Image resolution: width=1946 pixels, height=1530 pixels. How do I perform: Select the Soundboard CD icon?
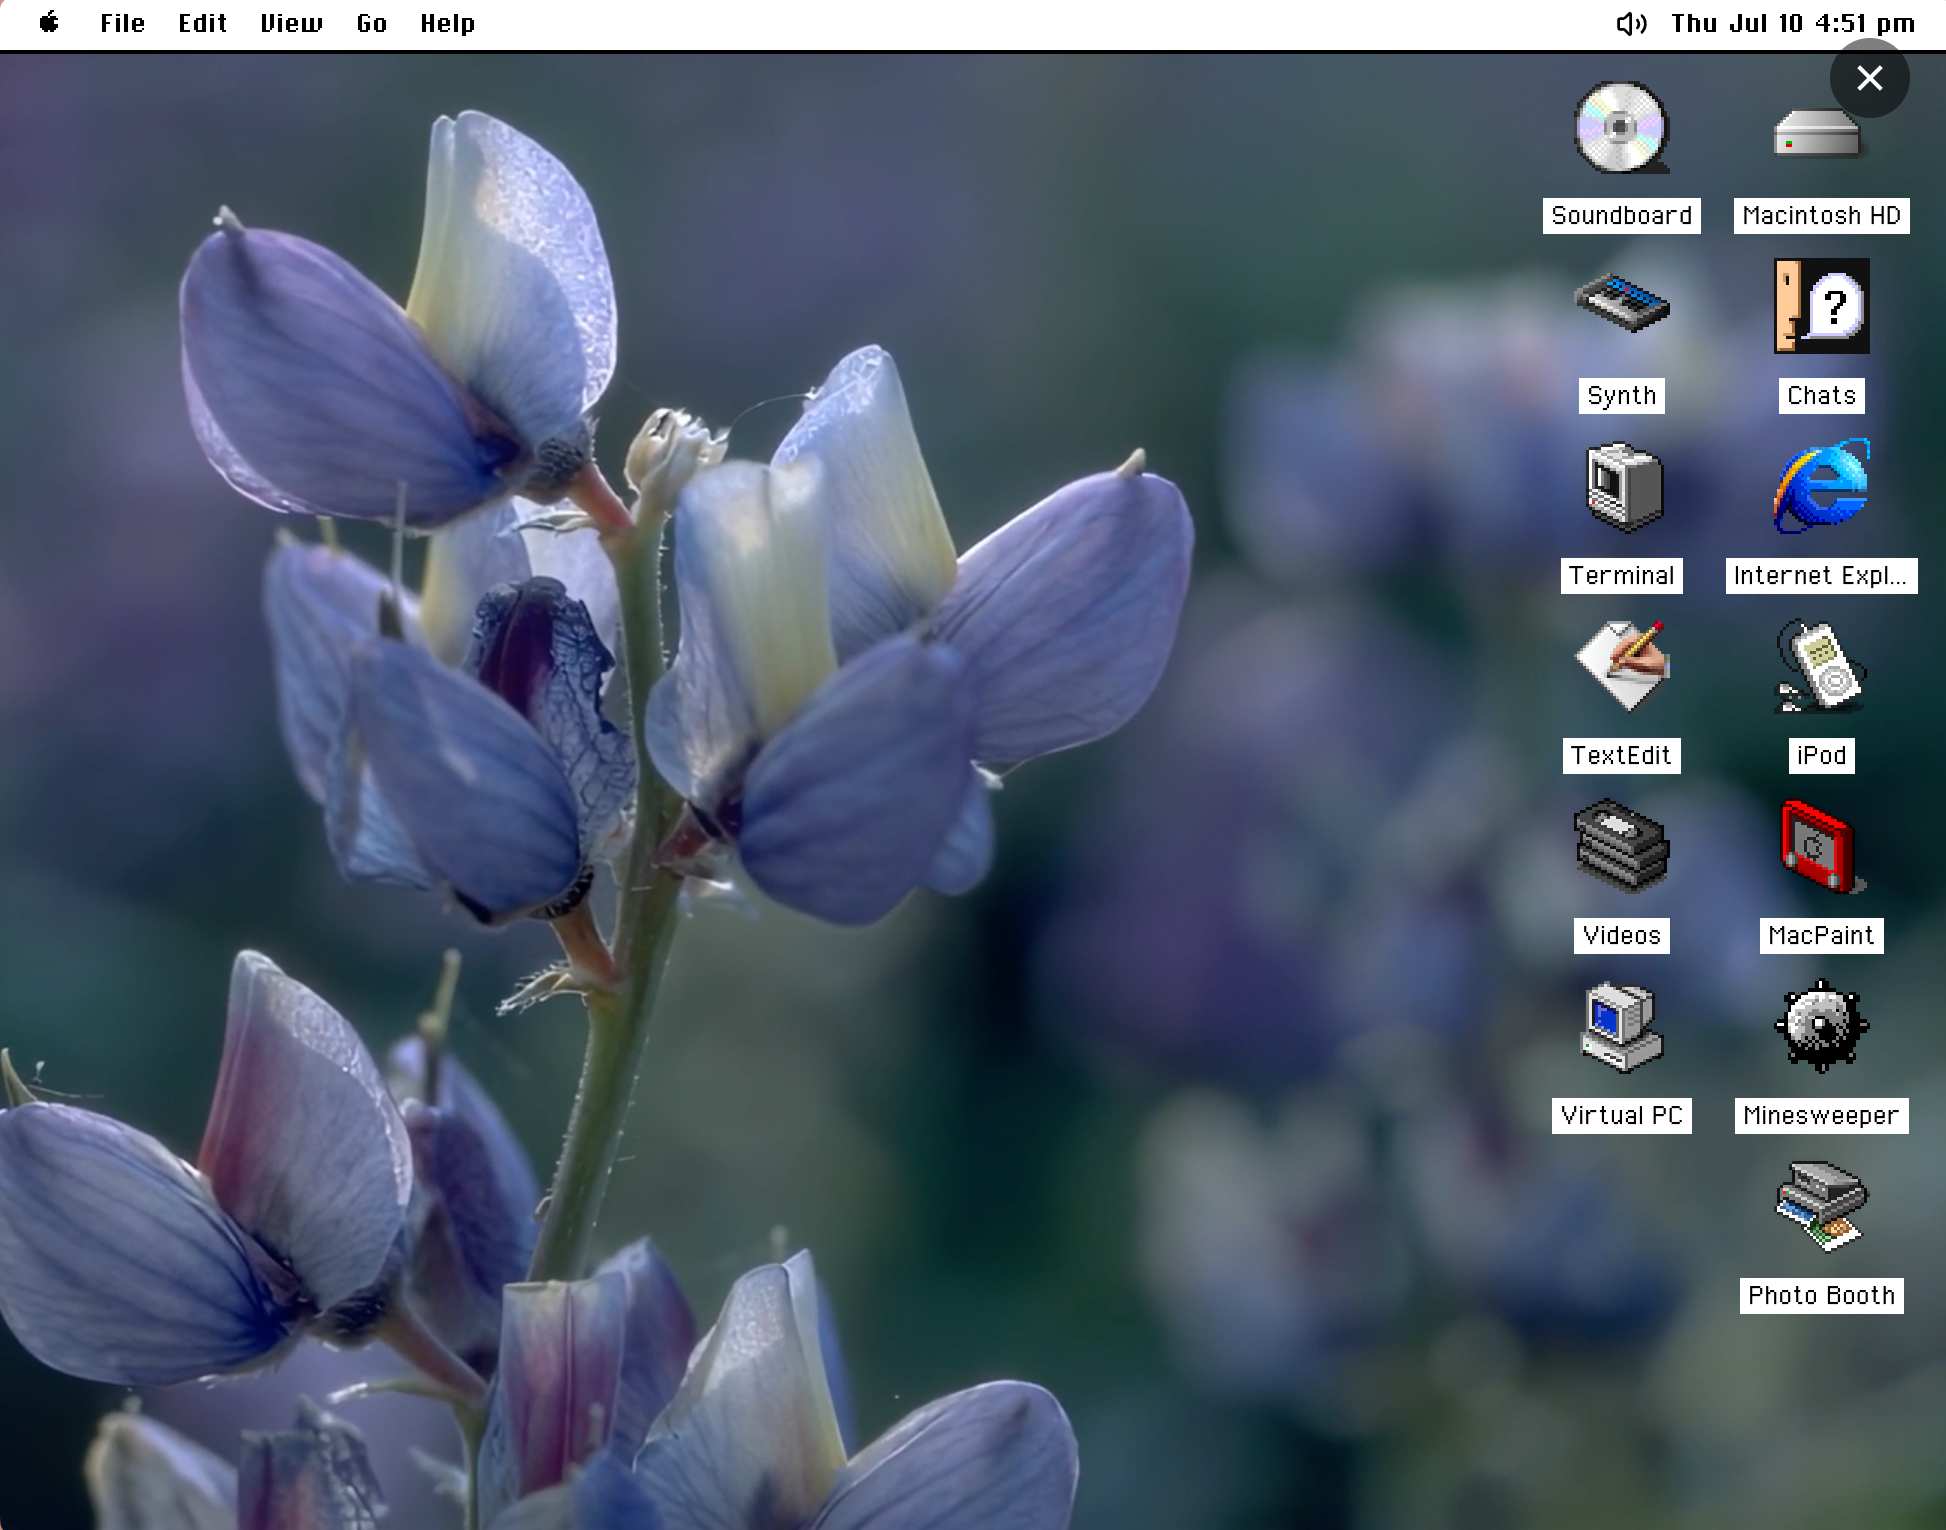point(1620,128)
